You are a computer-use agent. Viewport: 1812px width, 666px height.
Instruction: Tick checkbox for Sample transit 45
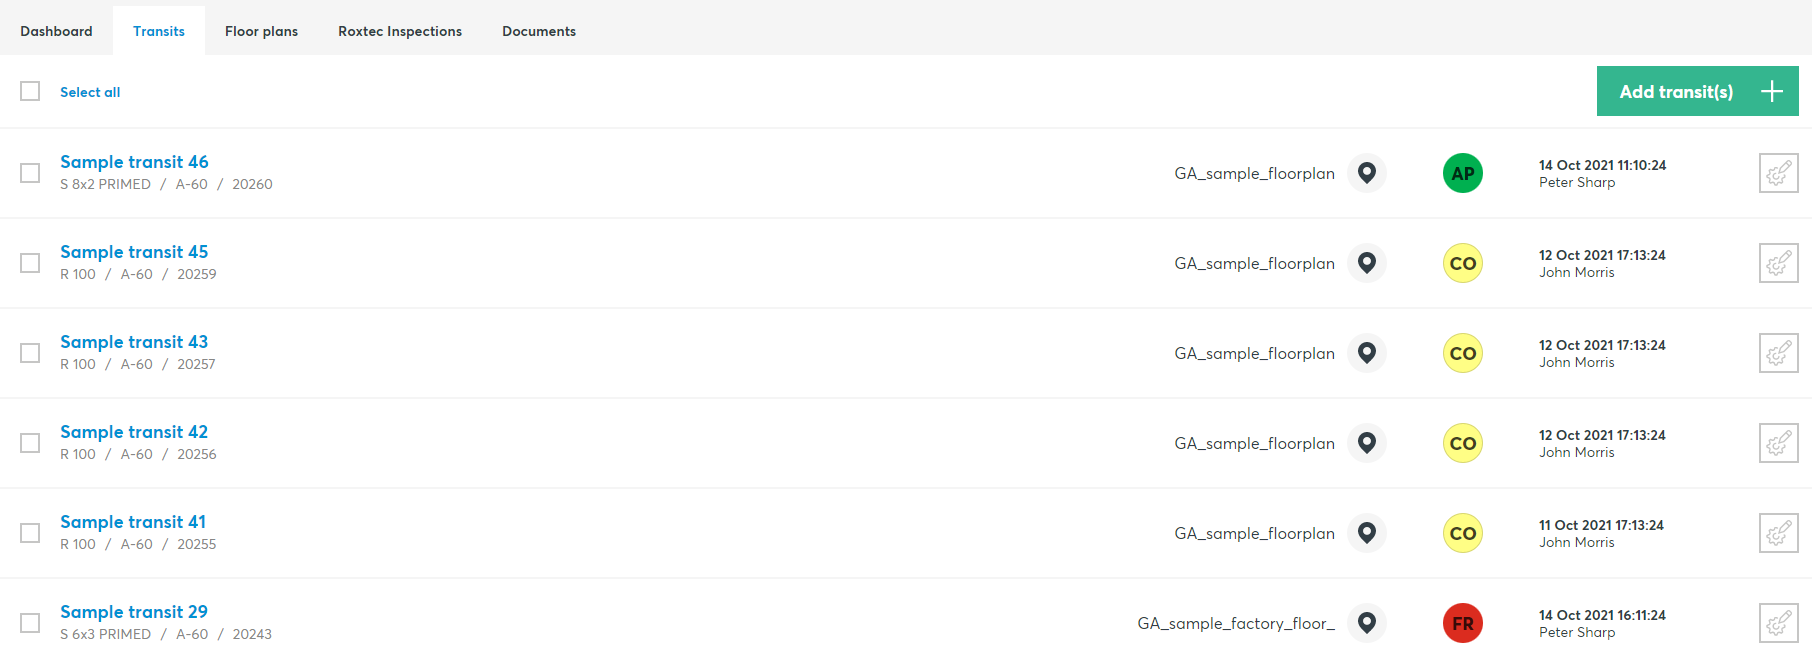tap(30, 263)
